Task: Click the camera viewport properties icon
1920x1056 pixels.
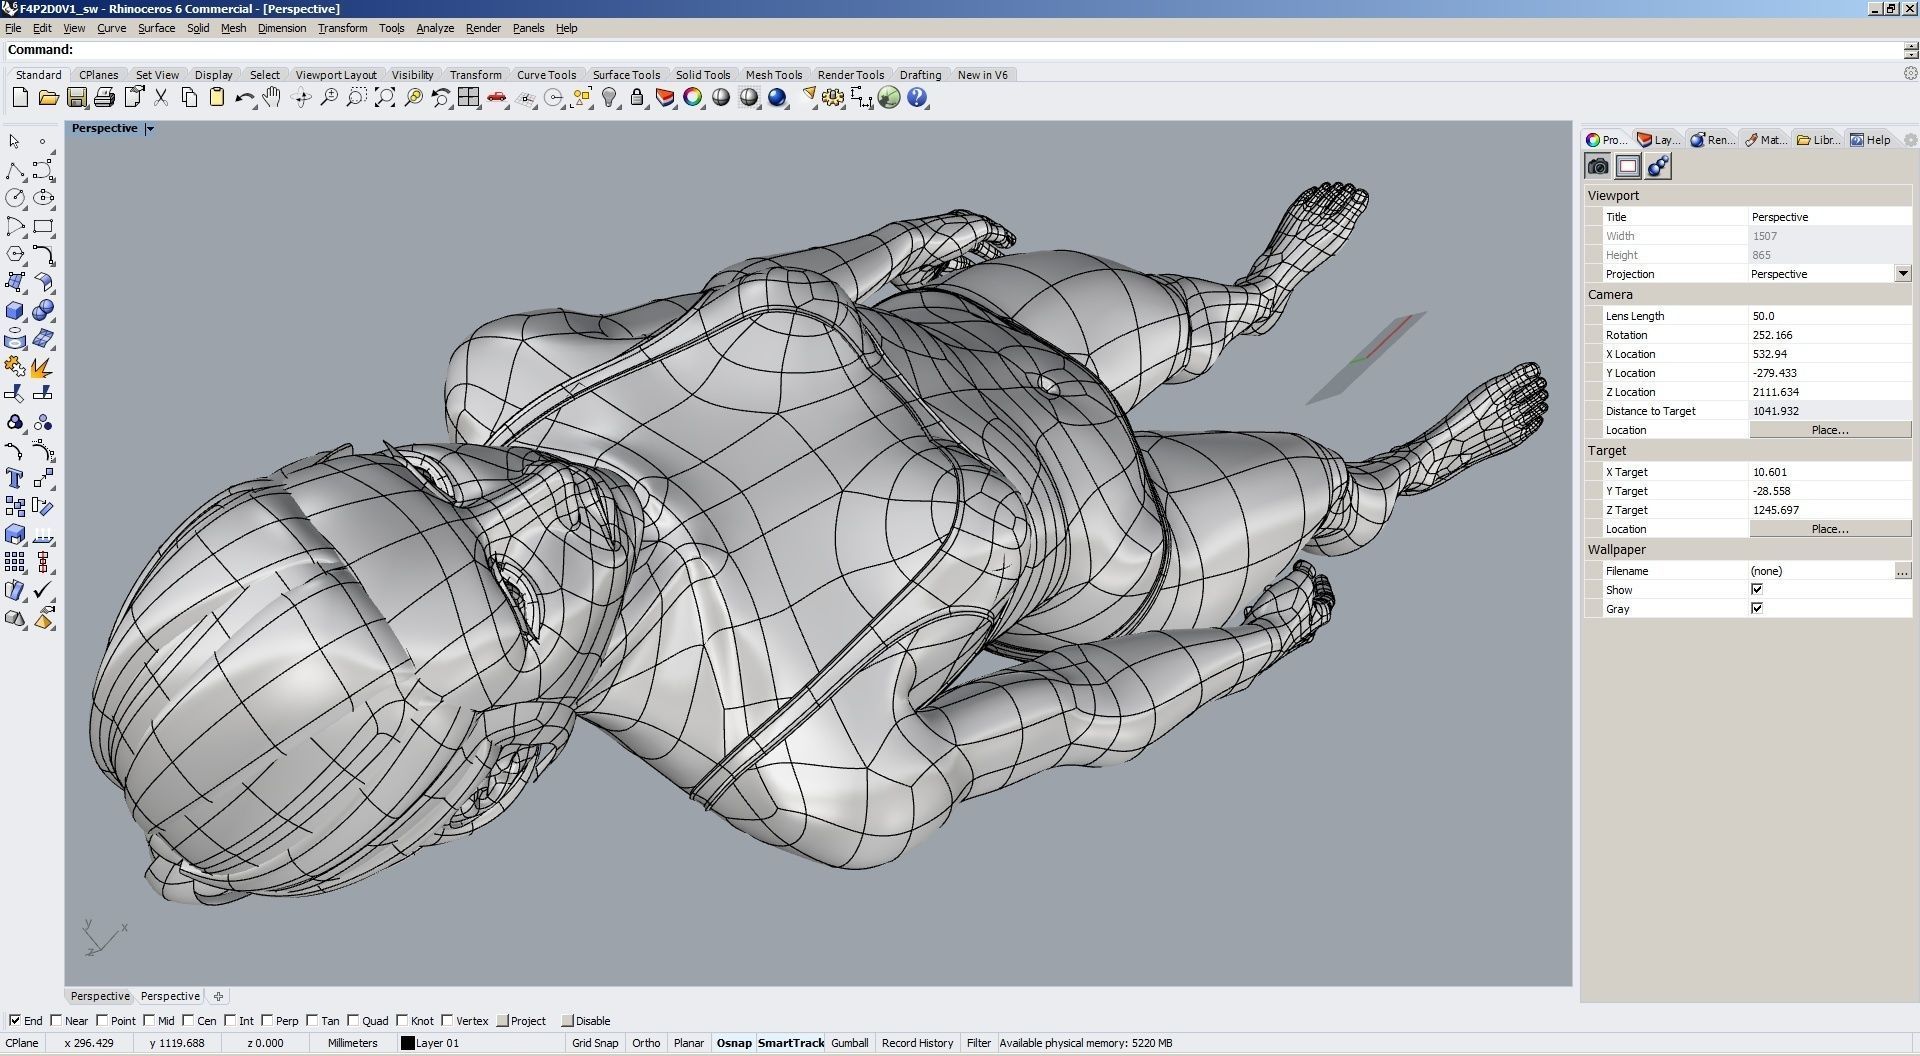Action: [1598, 166]
